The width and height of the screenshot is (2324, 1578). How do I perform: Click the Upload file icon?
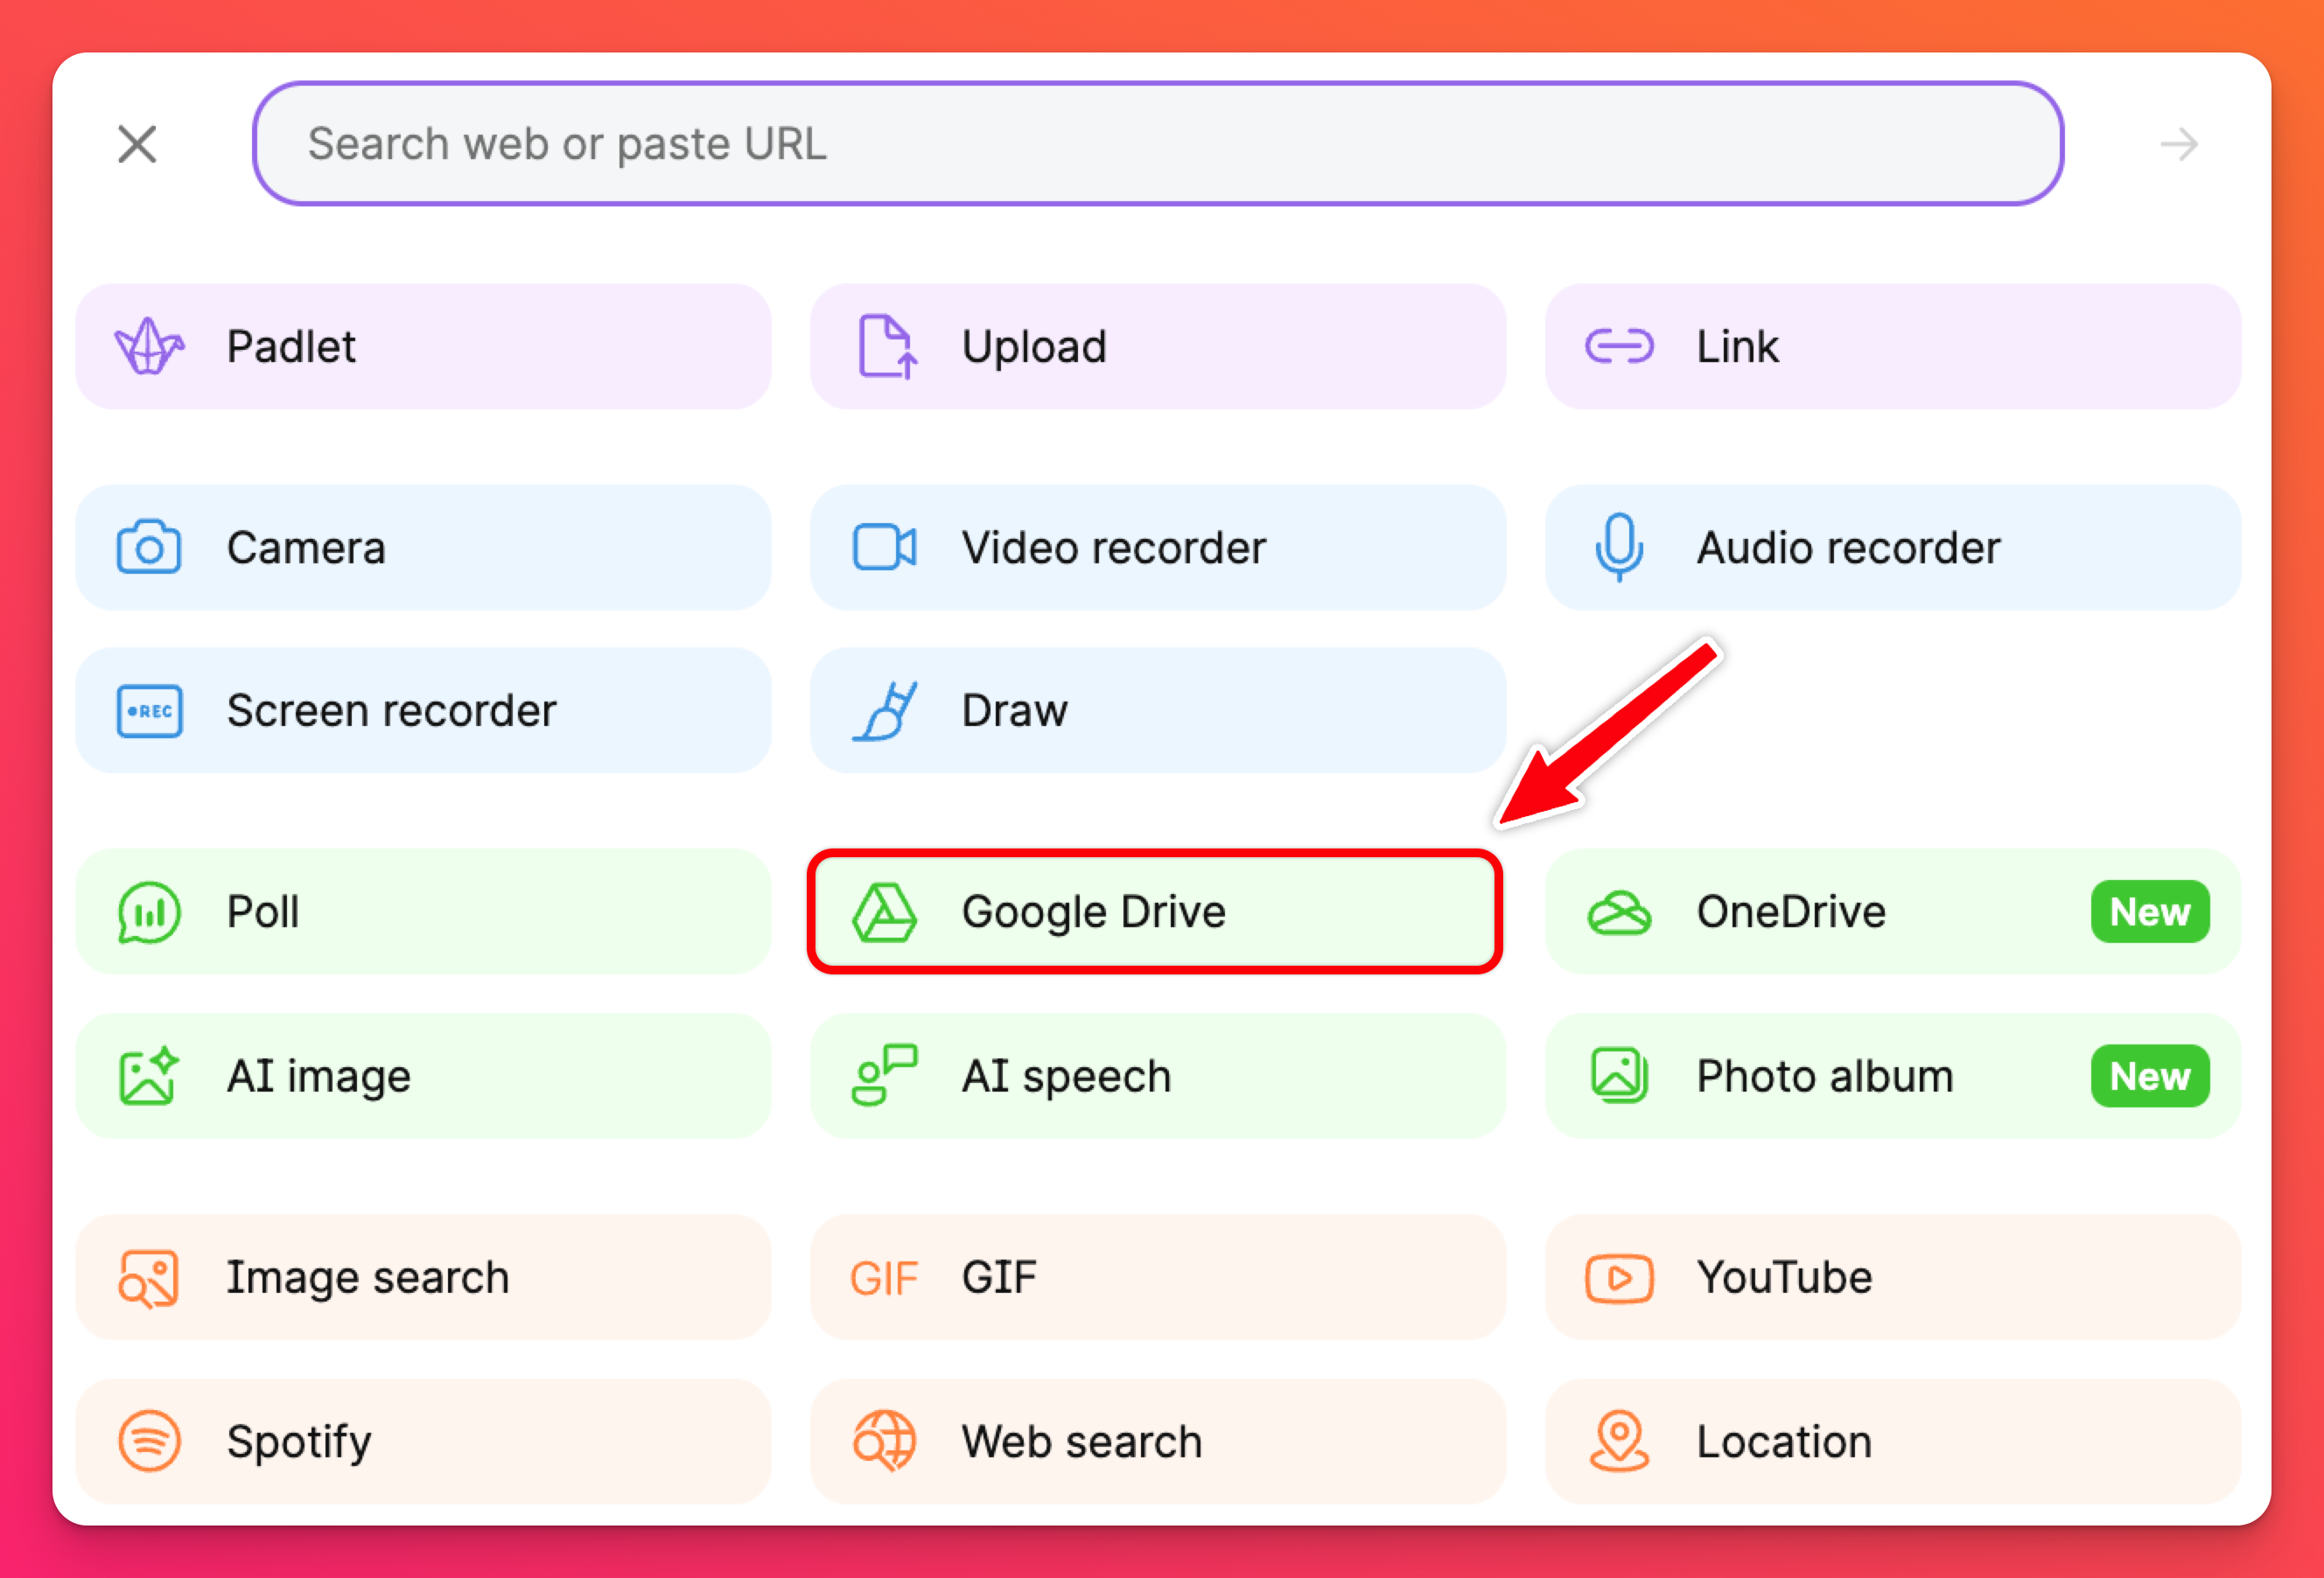tap(885, 347)
